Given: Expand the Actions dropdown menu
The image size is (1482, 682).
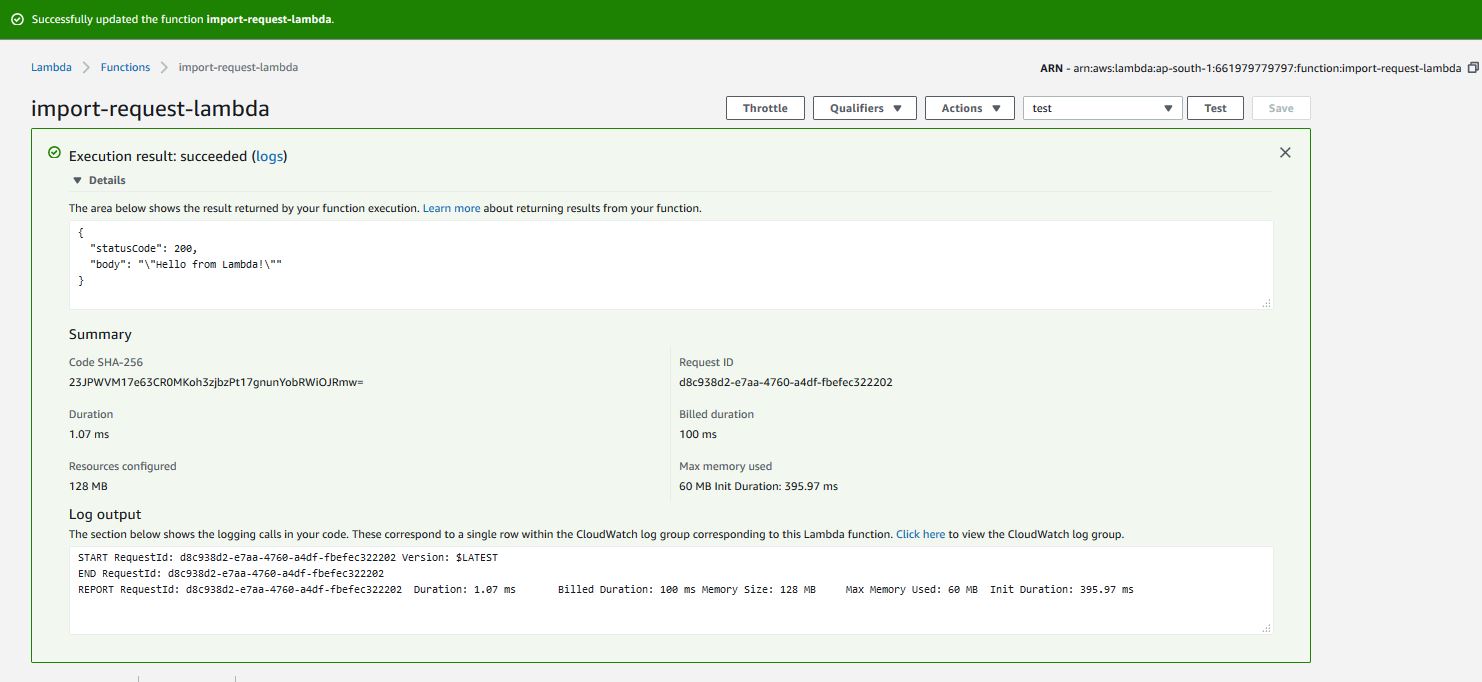Looking at the screenshot, I should pos(970,108).
